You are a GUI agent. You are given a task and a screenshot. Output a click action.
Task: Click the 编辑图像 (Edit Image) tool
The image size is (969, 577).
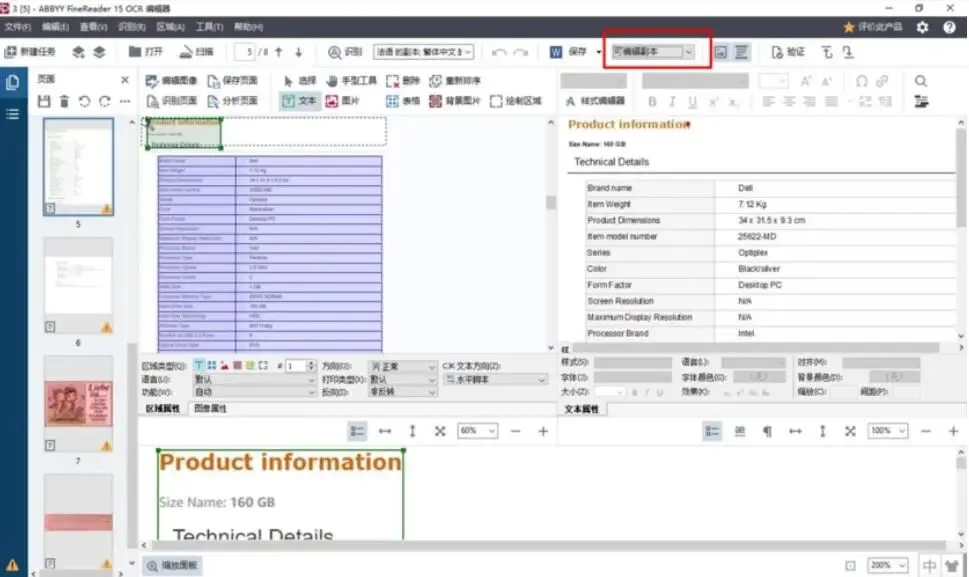[171, 81]
